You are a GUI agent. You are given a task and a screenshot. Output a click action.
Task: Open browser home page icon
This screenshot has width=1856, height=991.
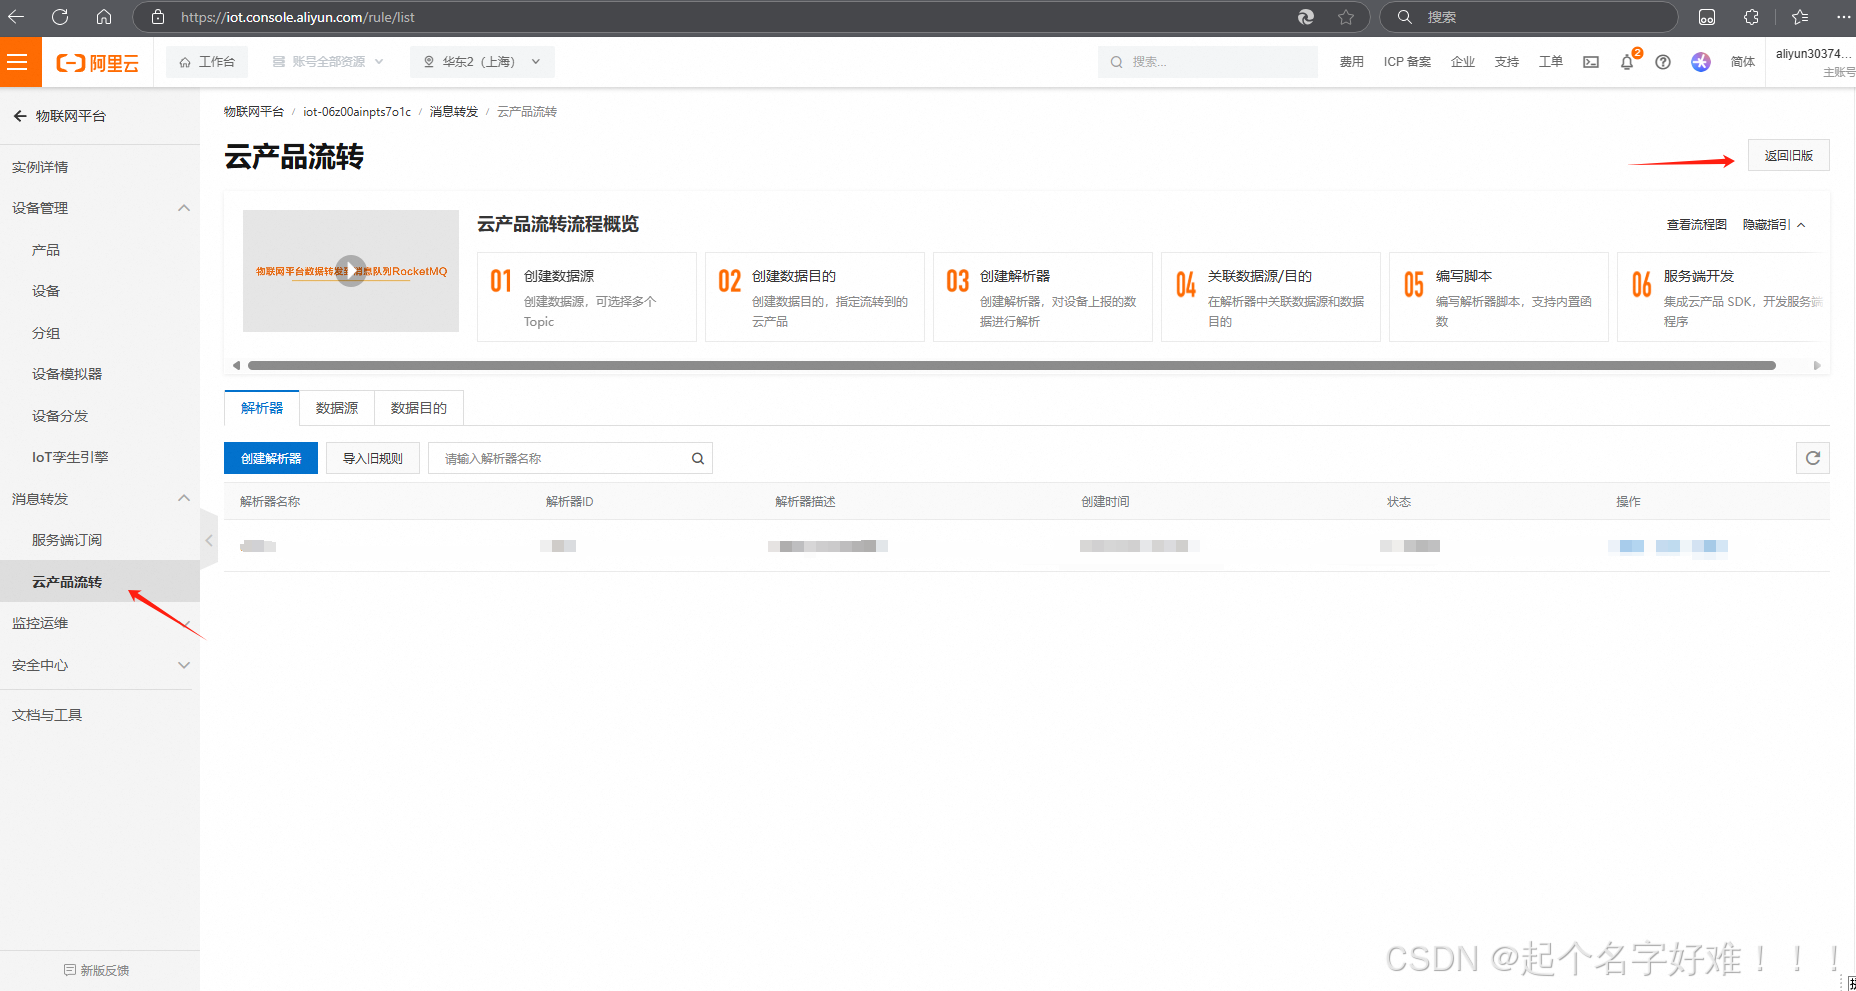[104, 17]
